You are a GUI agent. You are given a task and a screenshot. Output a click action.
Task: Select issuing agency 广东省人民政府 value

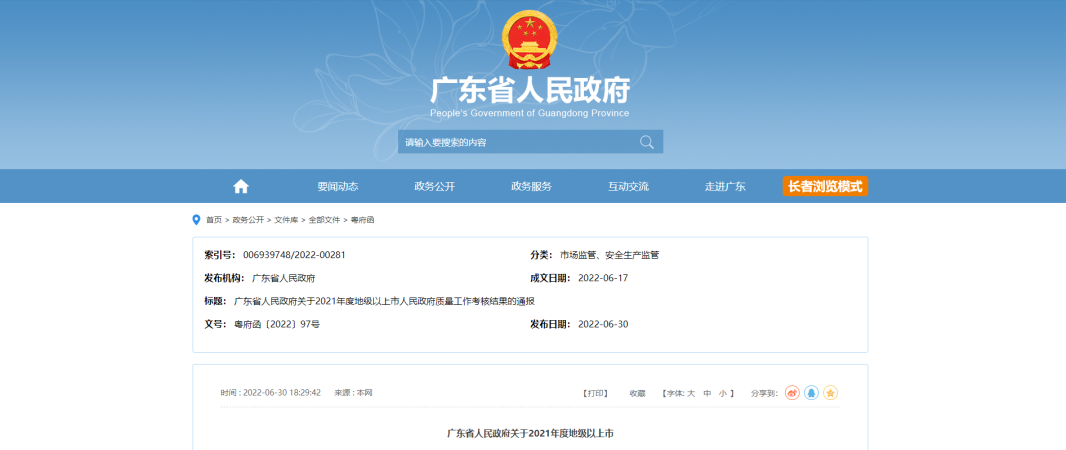point(283,278)
